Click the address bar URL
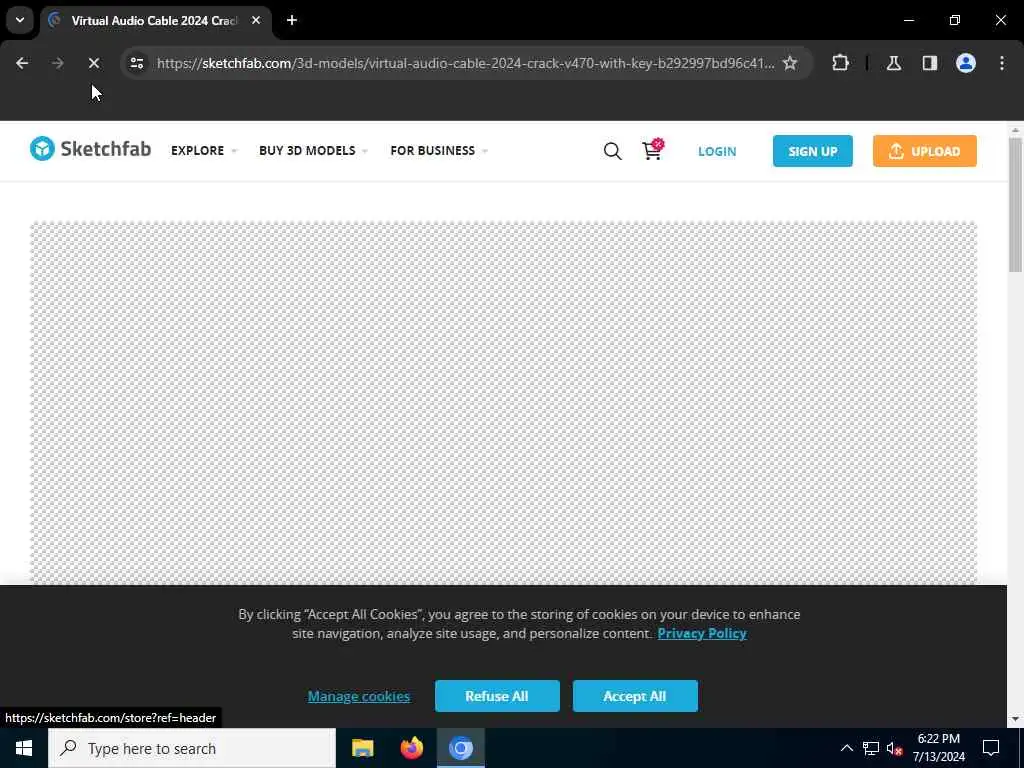Image resolution: width=1024 pixels, height=768 pixels. coord(465,63)
